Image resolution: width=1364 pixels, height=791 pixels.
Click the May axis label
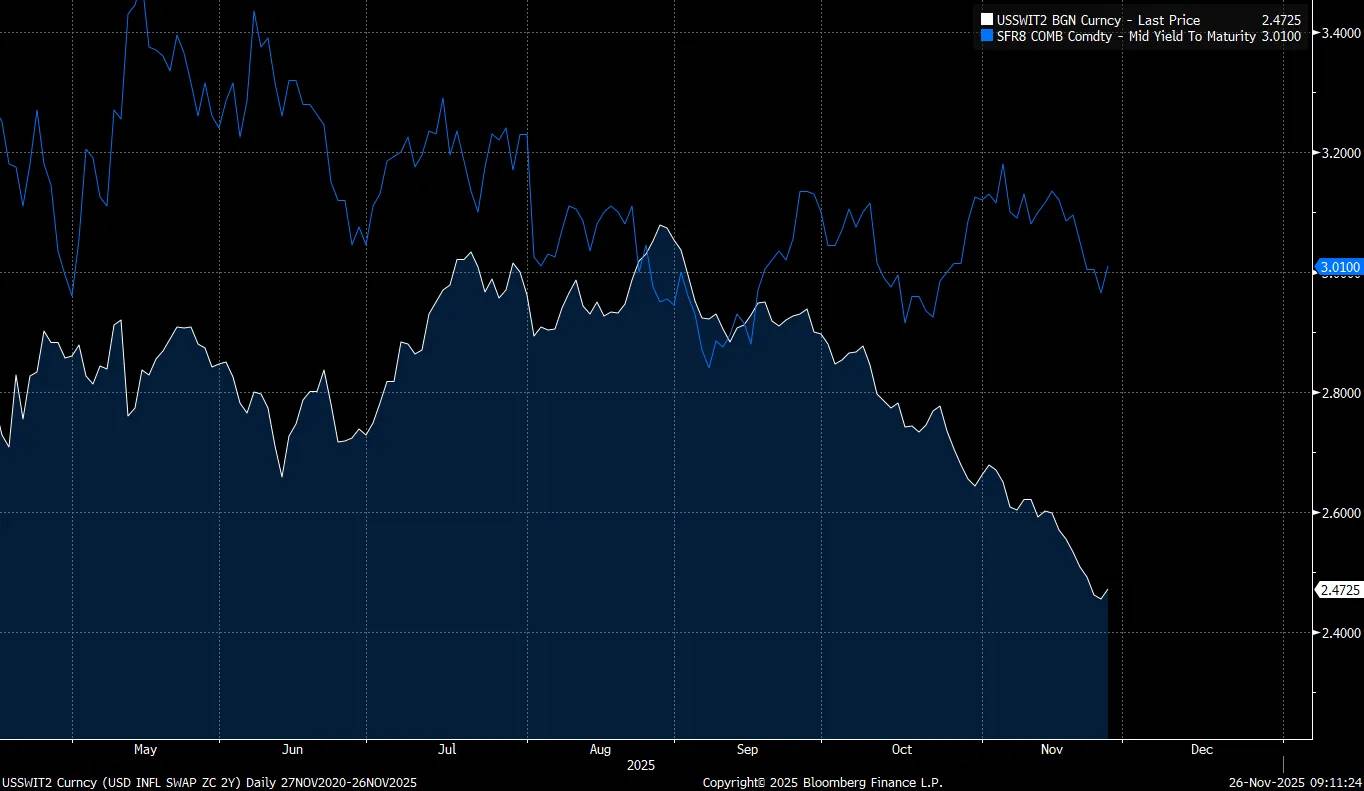145,749
